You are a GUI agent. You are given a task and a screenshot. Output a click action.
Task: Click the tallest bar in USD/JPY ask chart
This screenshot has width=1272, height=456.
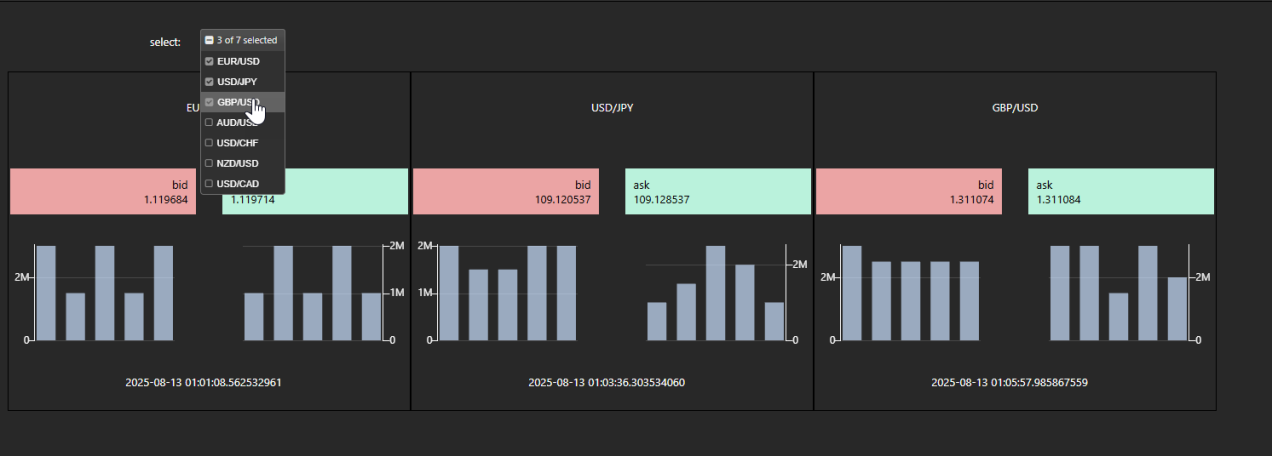[715, 293]
